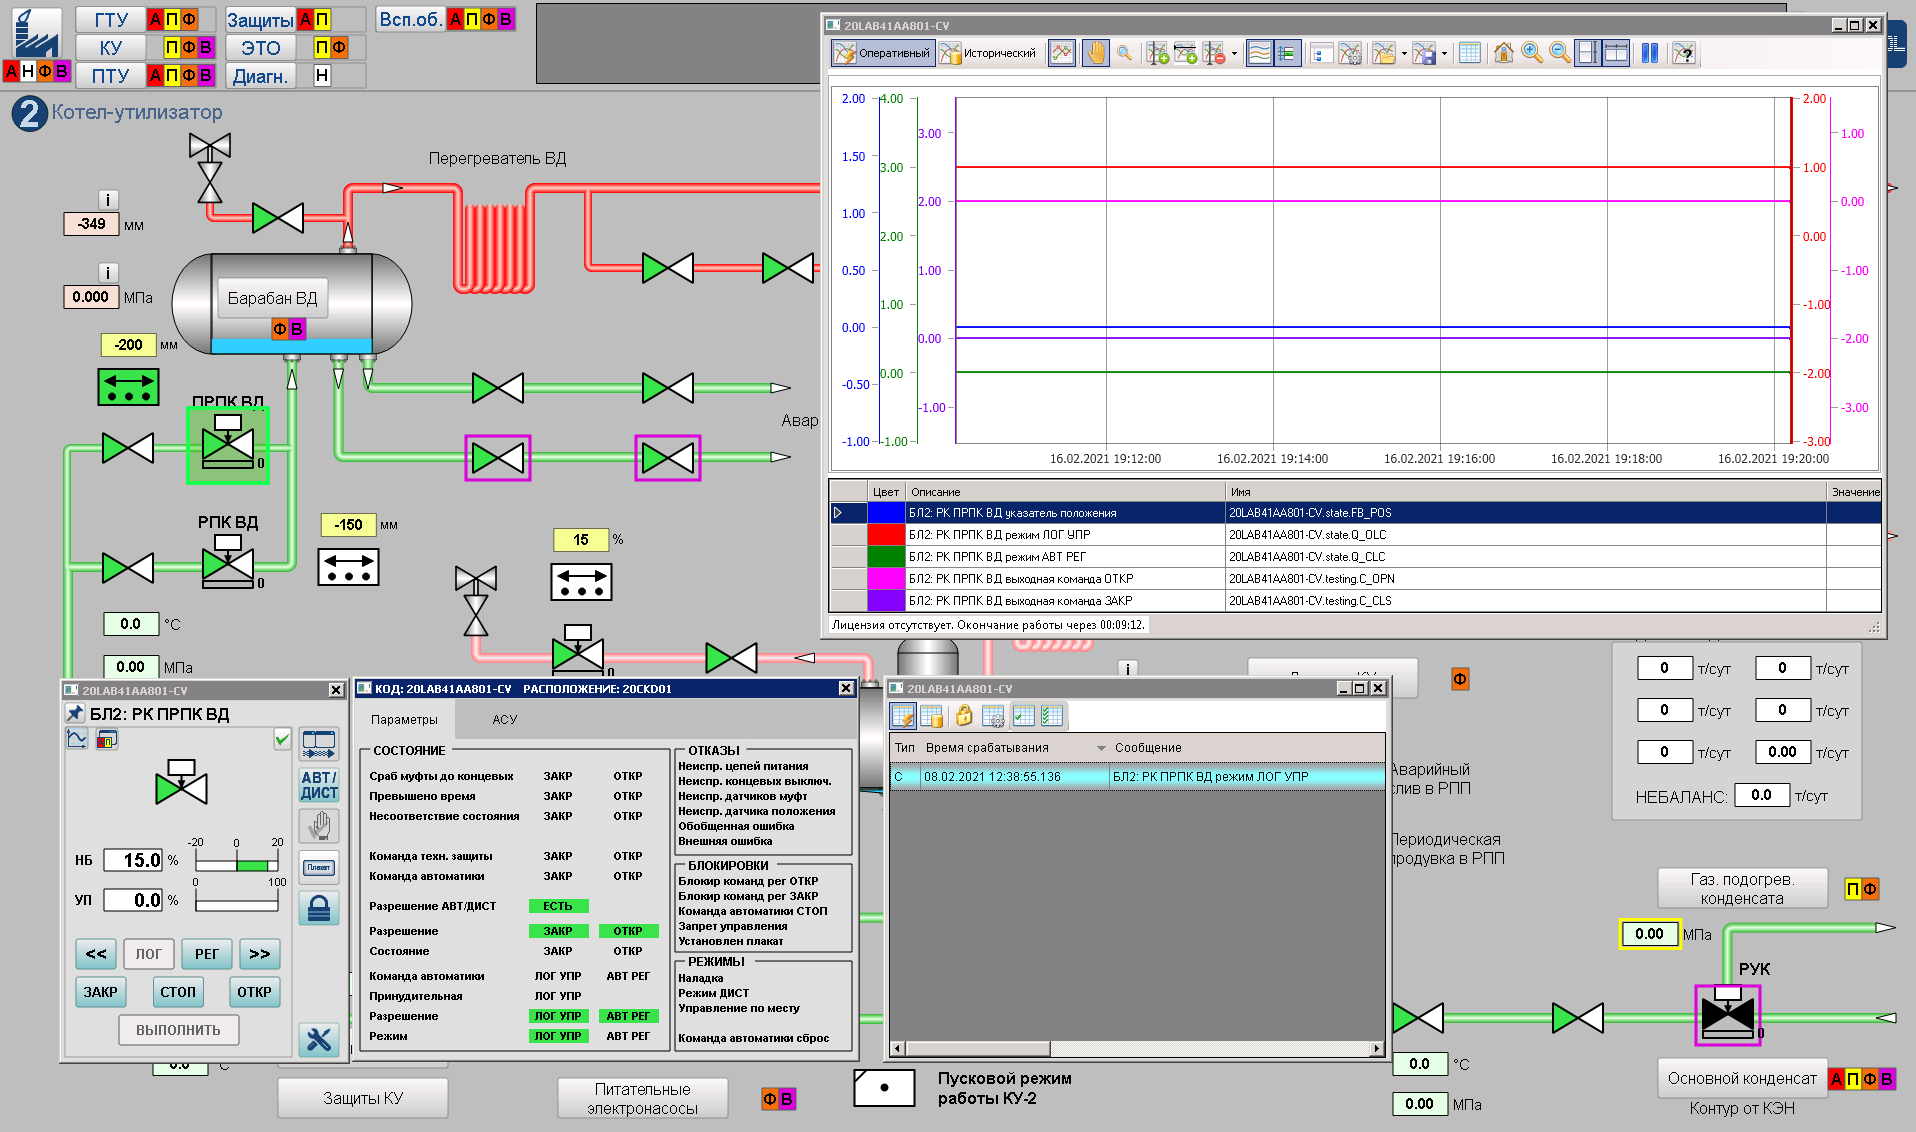The image size is (1916, 1132).
Task: Select the Исторический trend mode
Action: coord(988,53)
